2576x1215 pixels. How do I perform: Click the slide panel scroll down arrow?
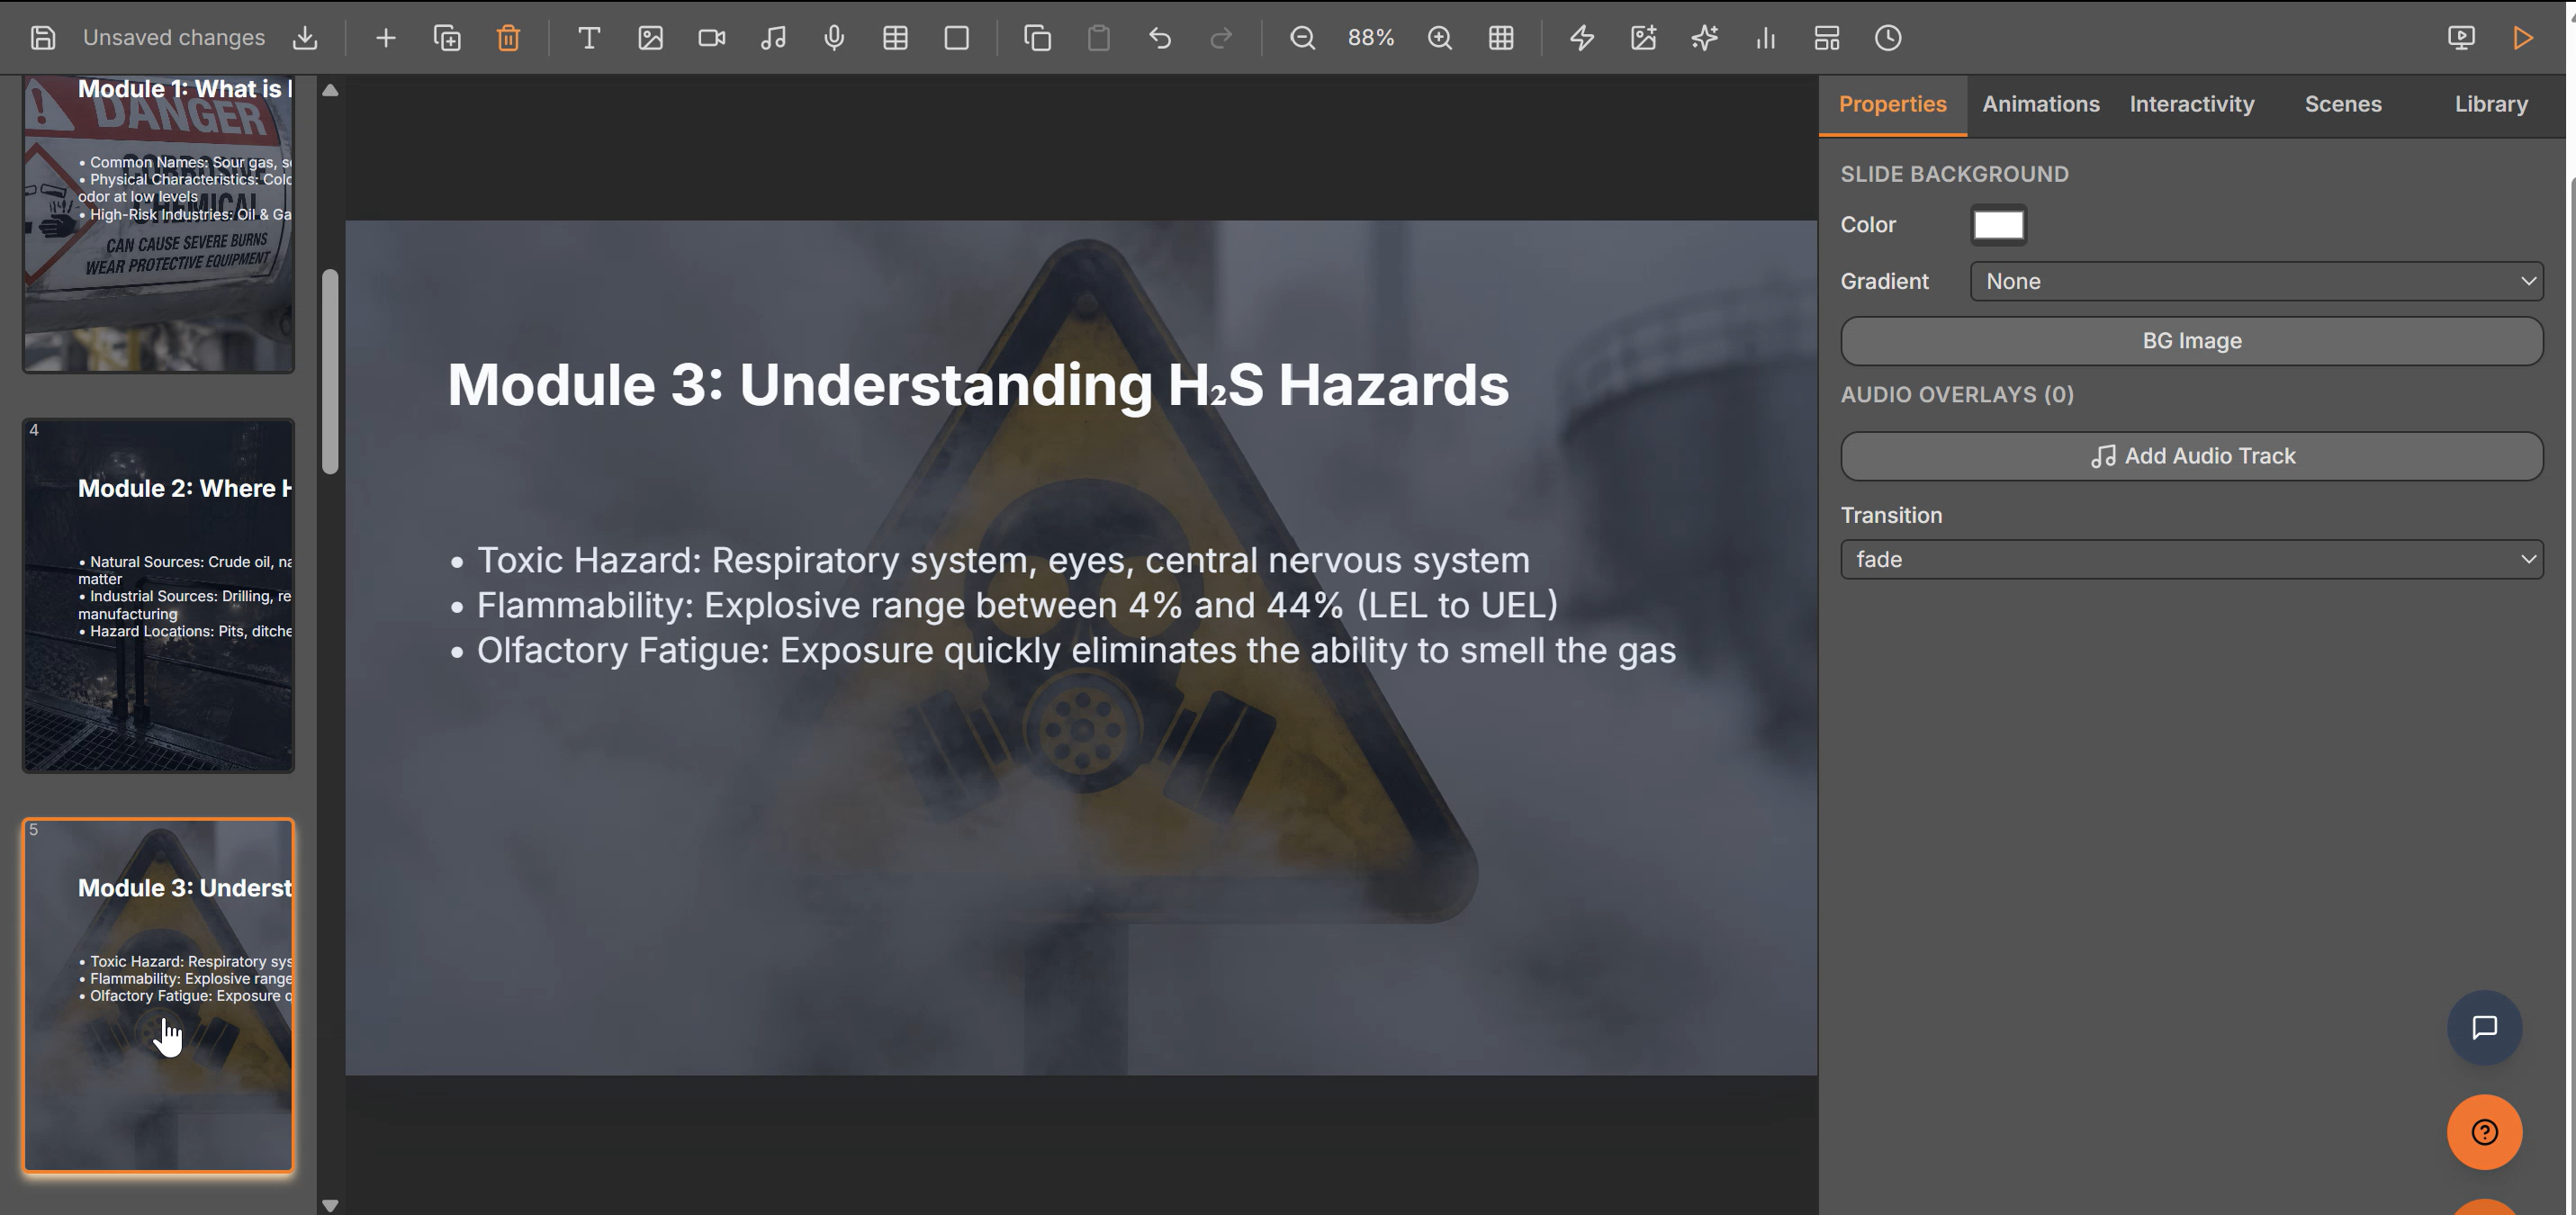click(x=330, y=1205)
